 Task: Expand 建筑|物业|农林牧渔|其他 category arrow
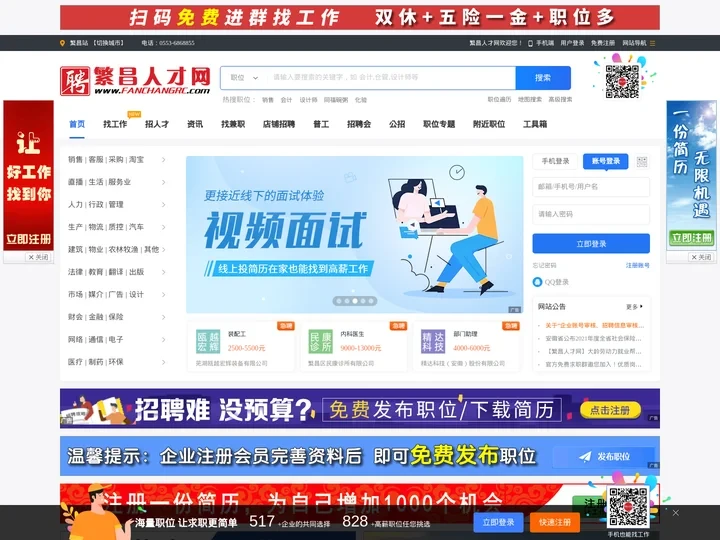[x=163, y=250]
